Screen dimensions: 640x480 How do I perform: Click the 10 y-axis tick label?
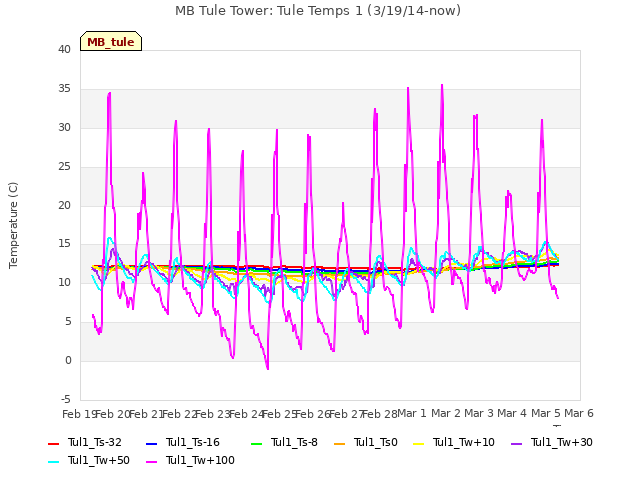pos(64,282)
